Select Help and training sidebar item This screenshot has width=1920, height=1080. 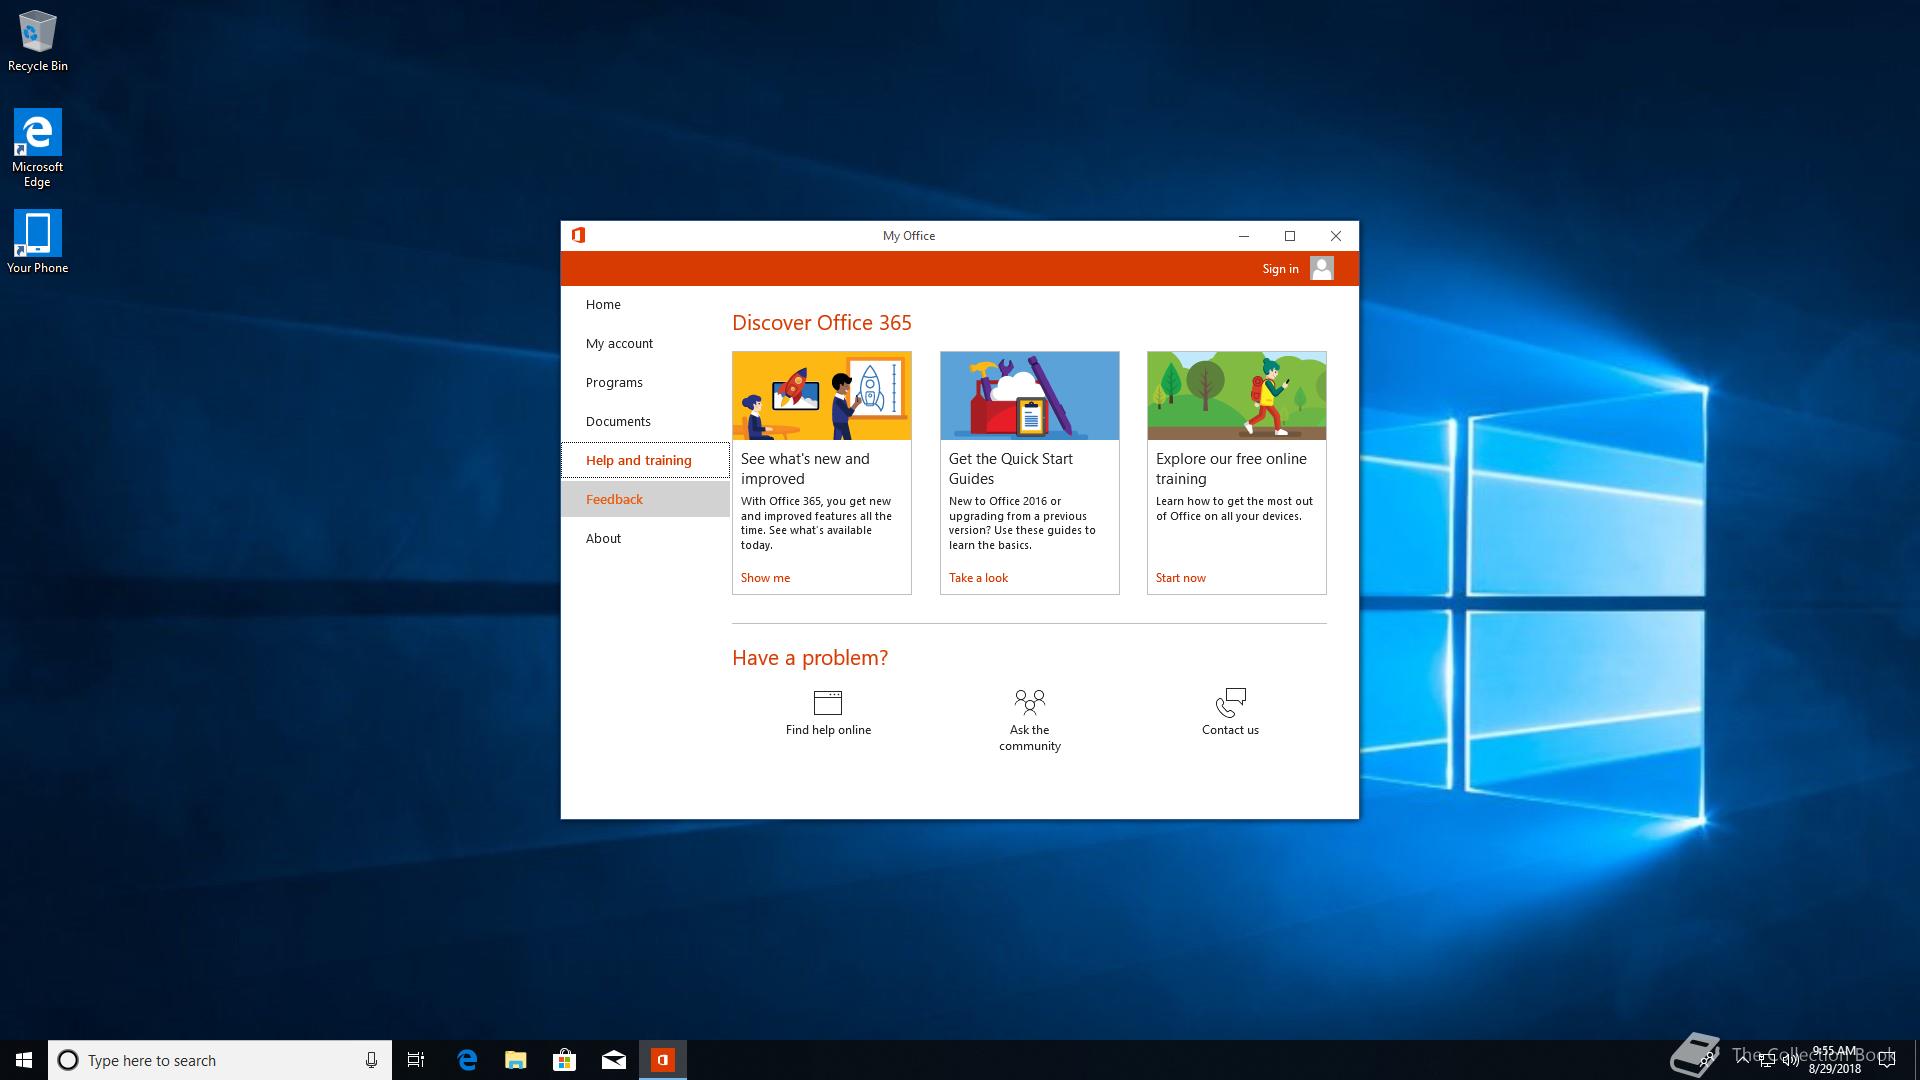[645, 460]
